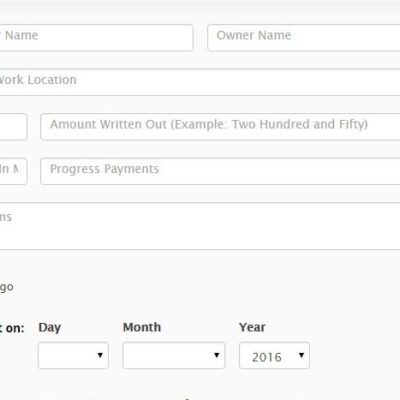Screen dimensions: 400x400
Task: Click the Year label text
Action: click(252, 327)
